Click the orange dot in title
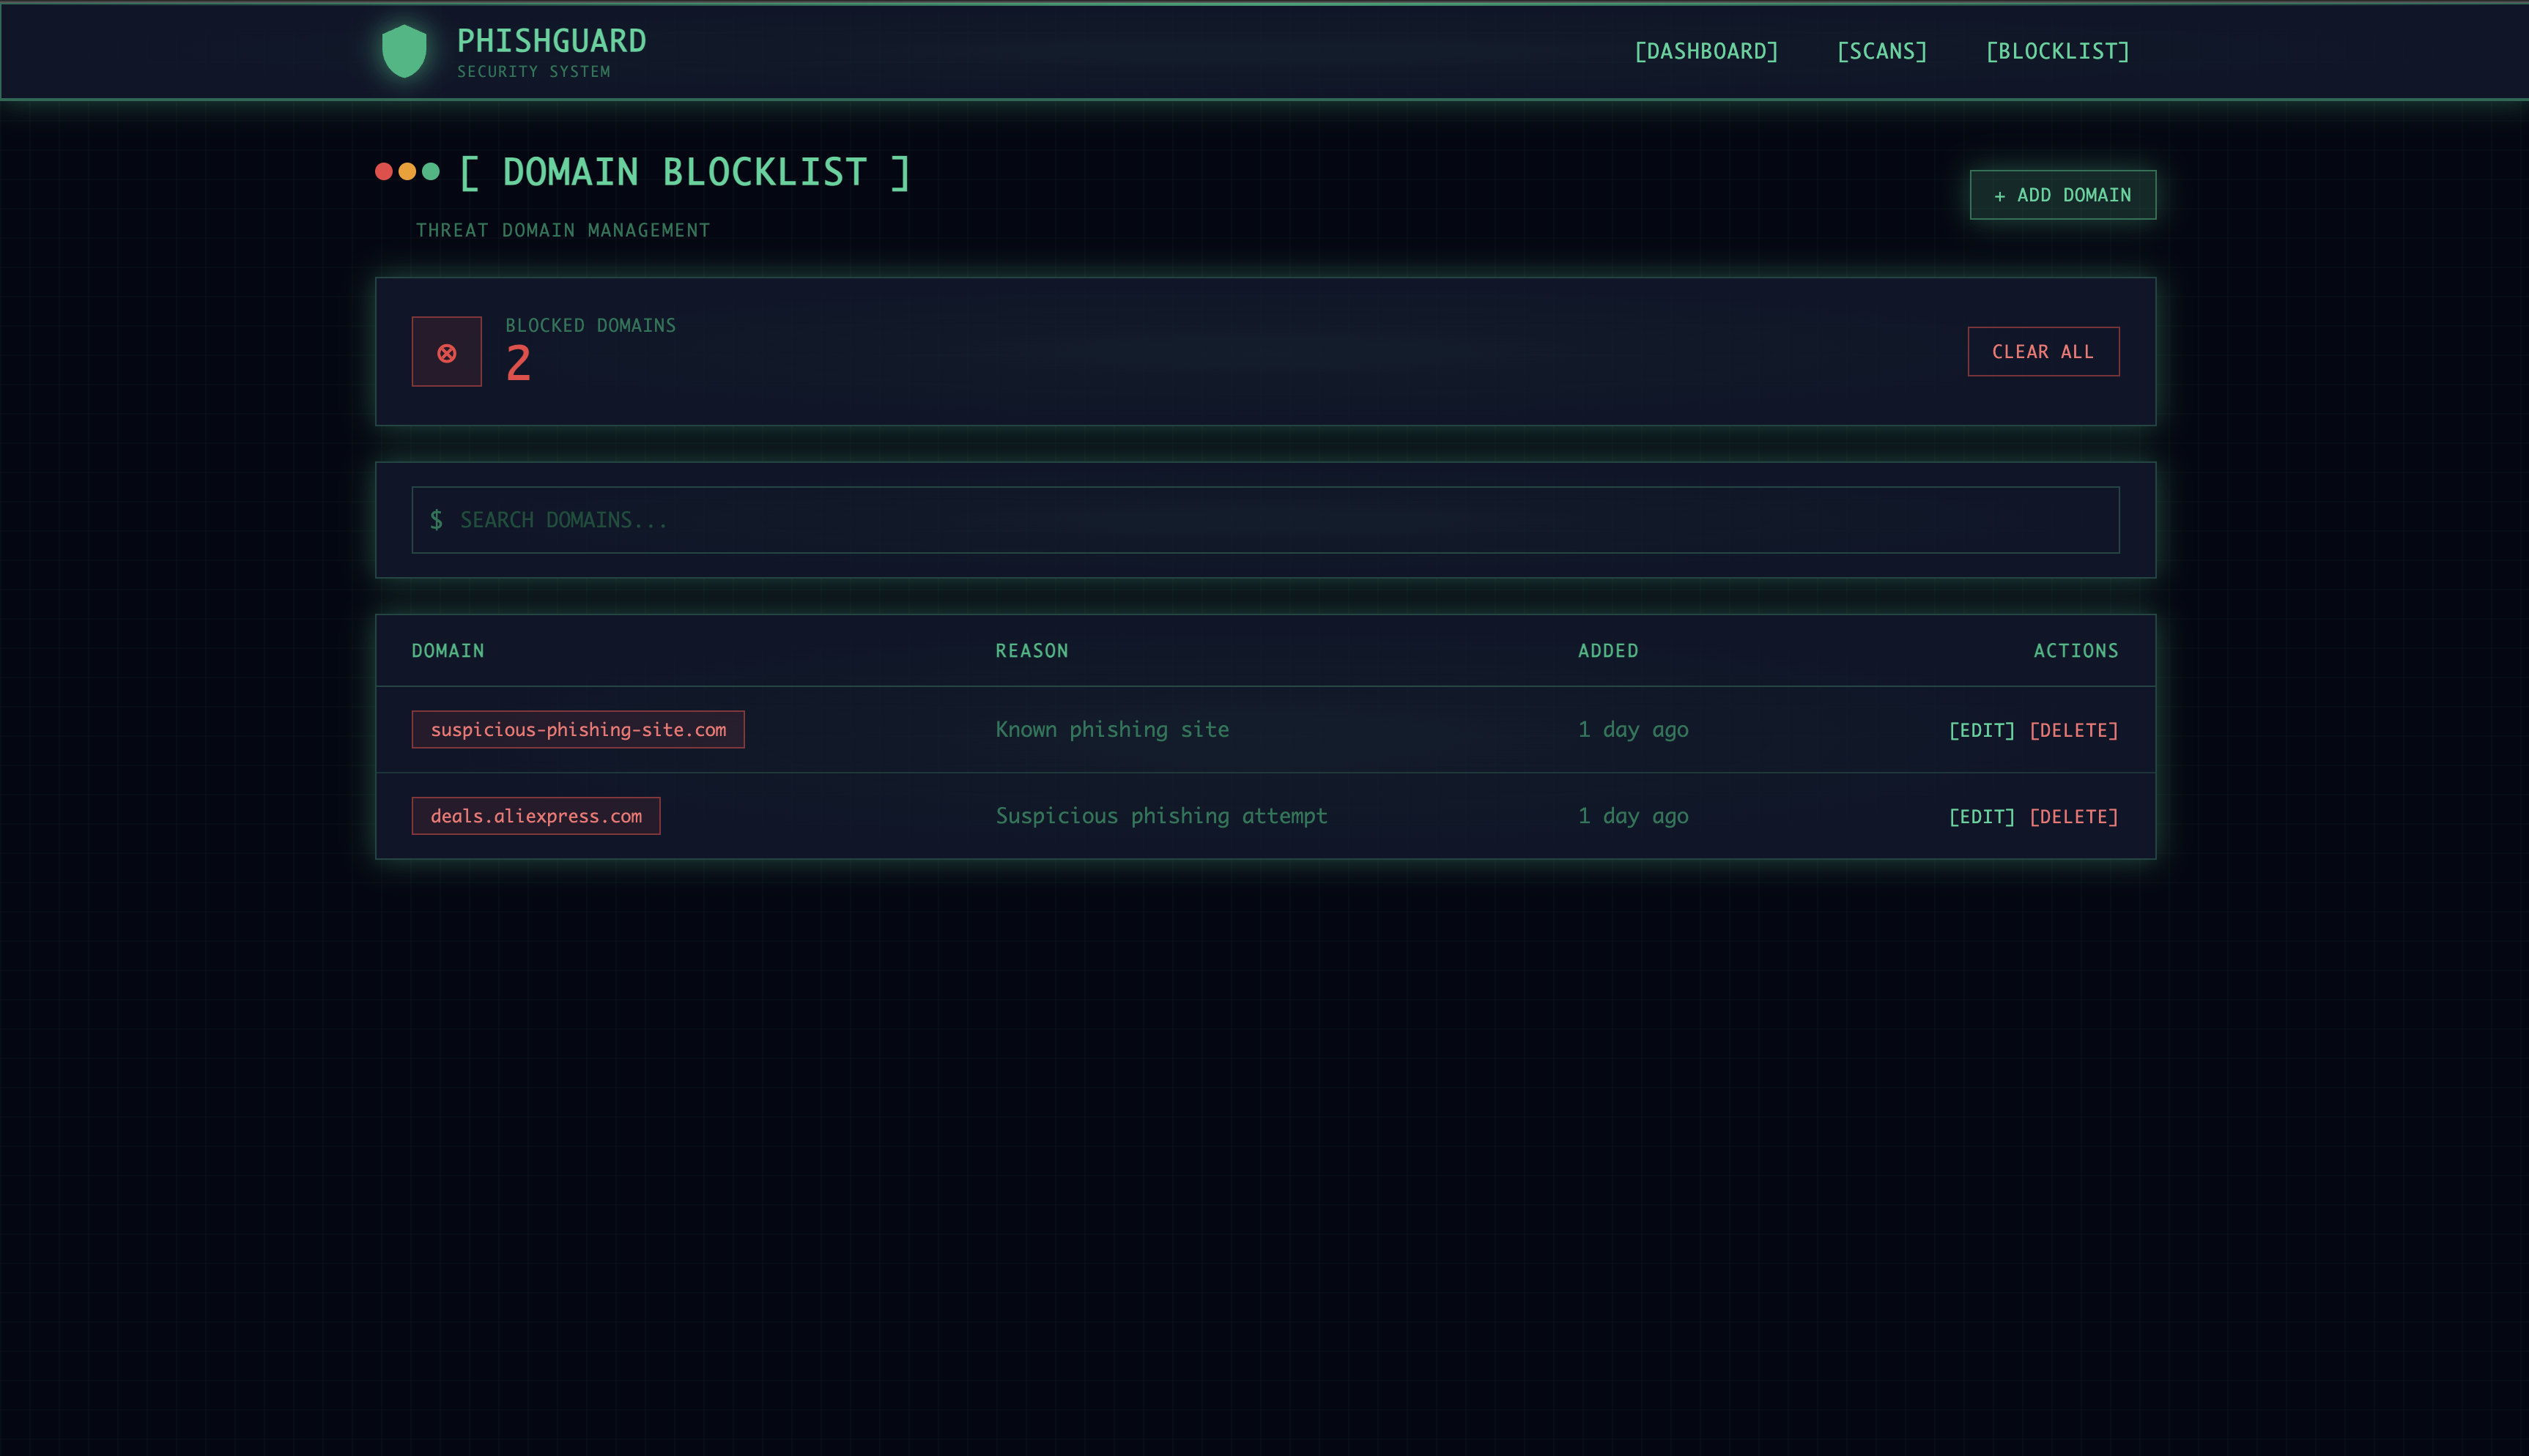 pyautogui.click(x=407, y=171)
